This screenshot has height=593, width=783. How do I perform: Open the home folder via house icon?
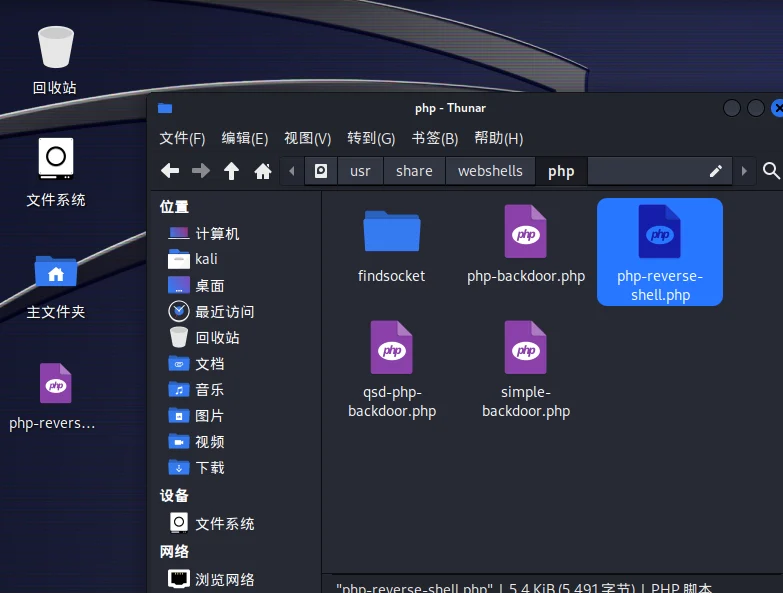263,171
